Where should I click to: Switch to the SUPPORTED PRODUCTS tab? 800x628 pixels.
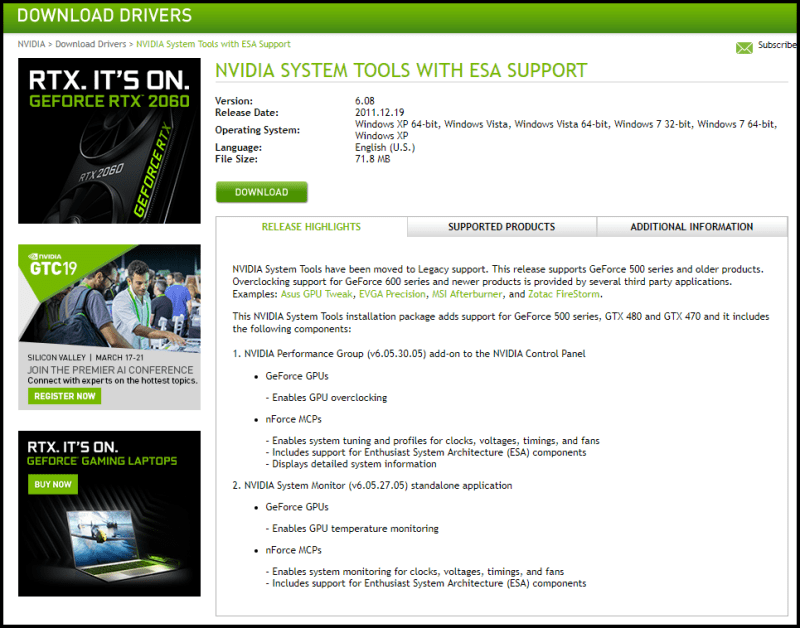tap(500, 227)
